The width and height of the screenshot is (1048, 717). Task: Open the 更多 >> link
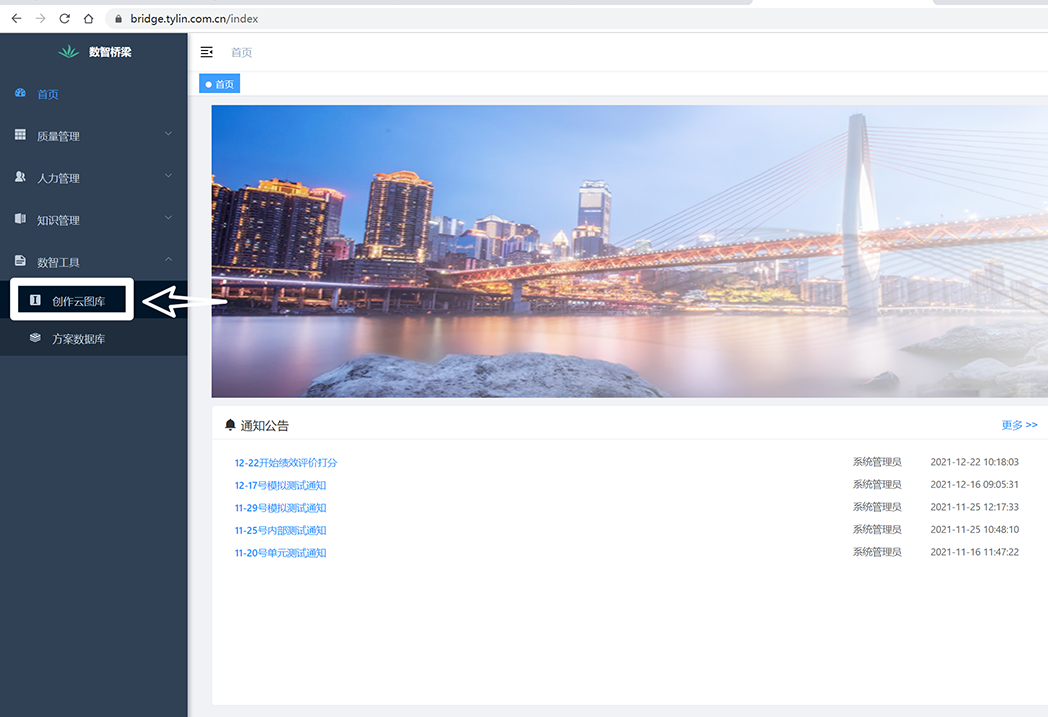tap(1019, 425)
